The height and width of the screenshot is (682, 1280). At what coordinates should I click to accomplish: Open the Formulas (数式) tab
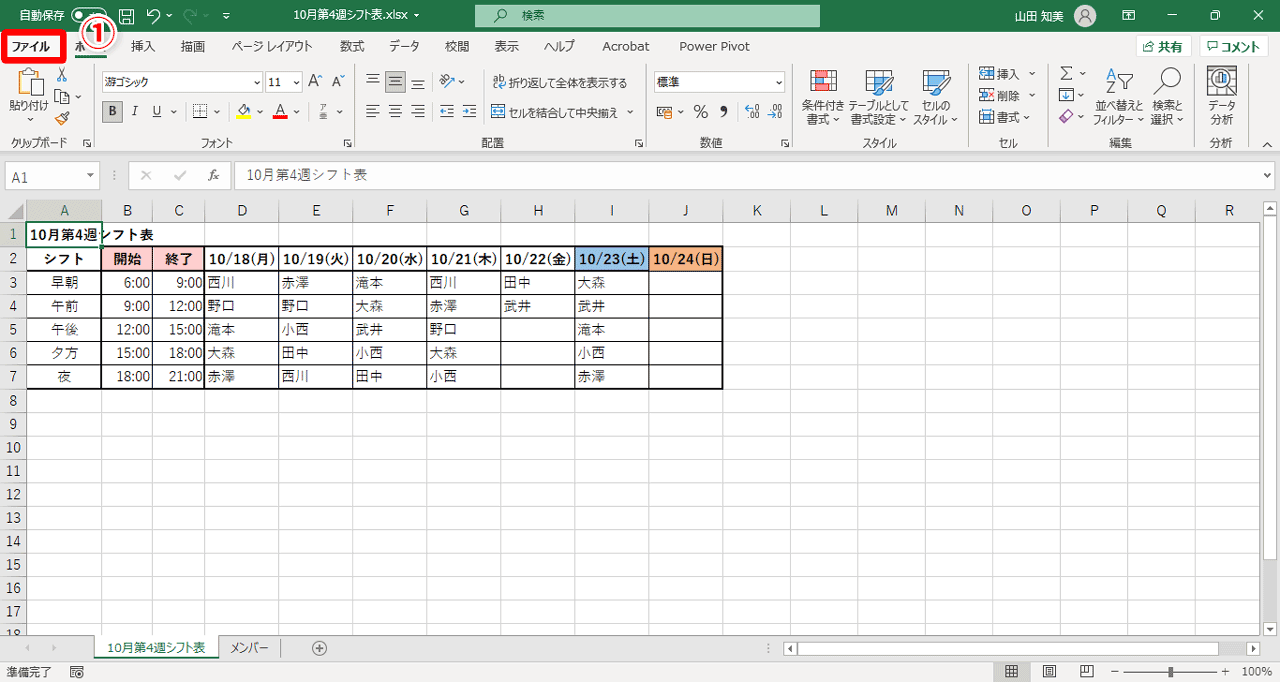pos(352,46)
